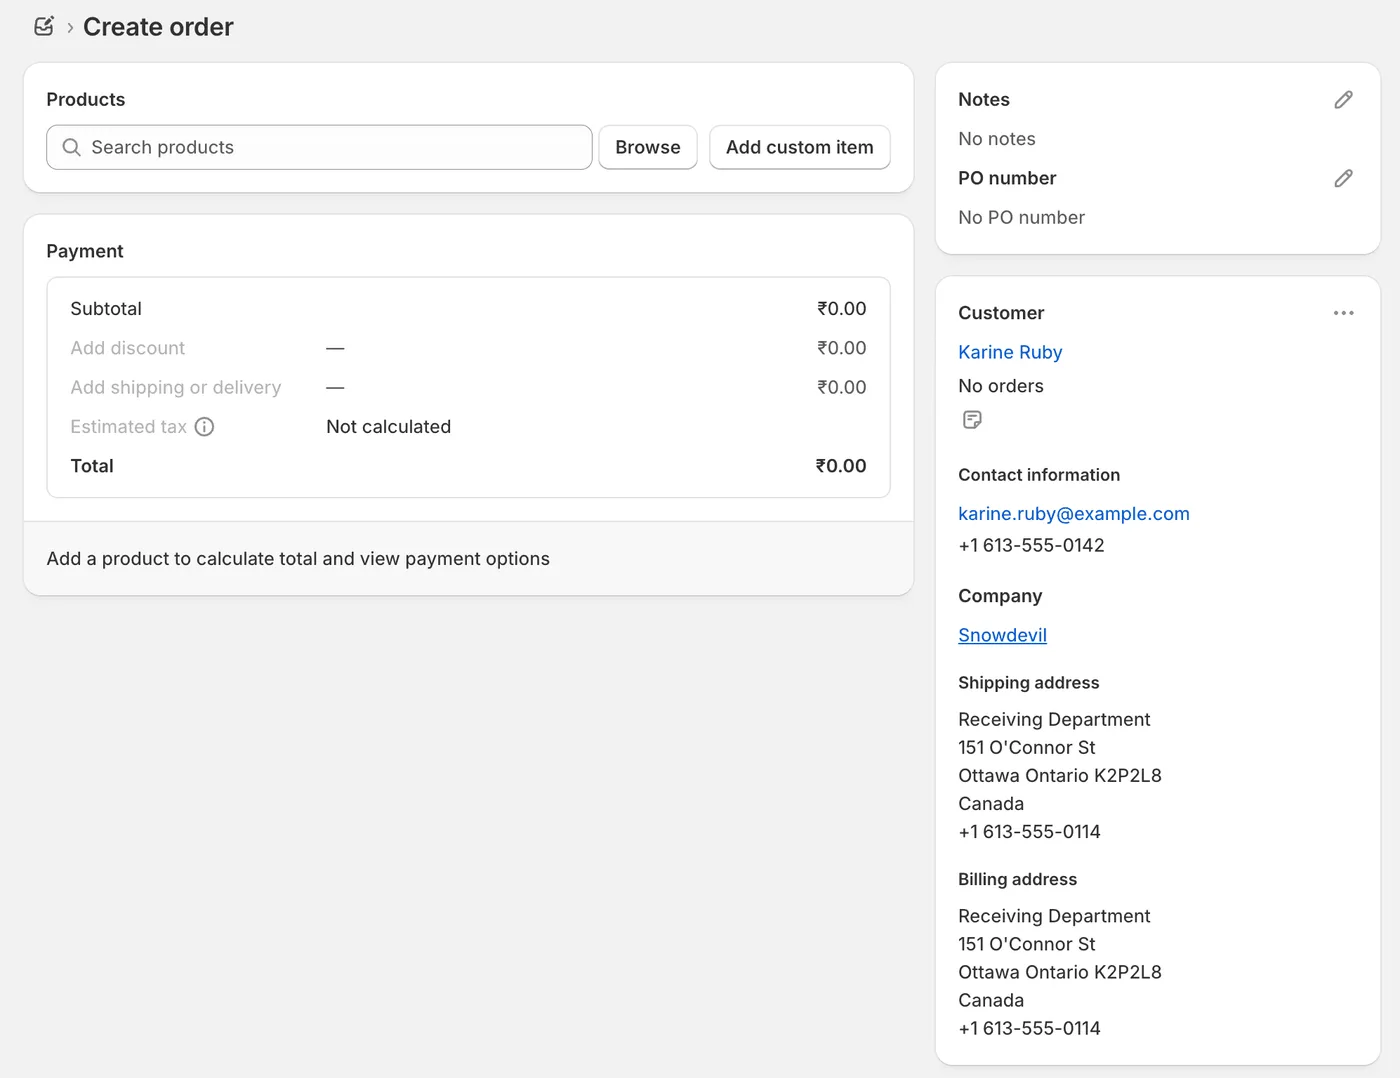Image resolution: width=1400 pixels, height=1078 pixels.
Task: Click the karine.ruby@example.com email link
Action: 1074,514
